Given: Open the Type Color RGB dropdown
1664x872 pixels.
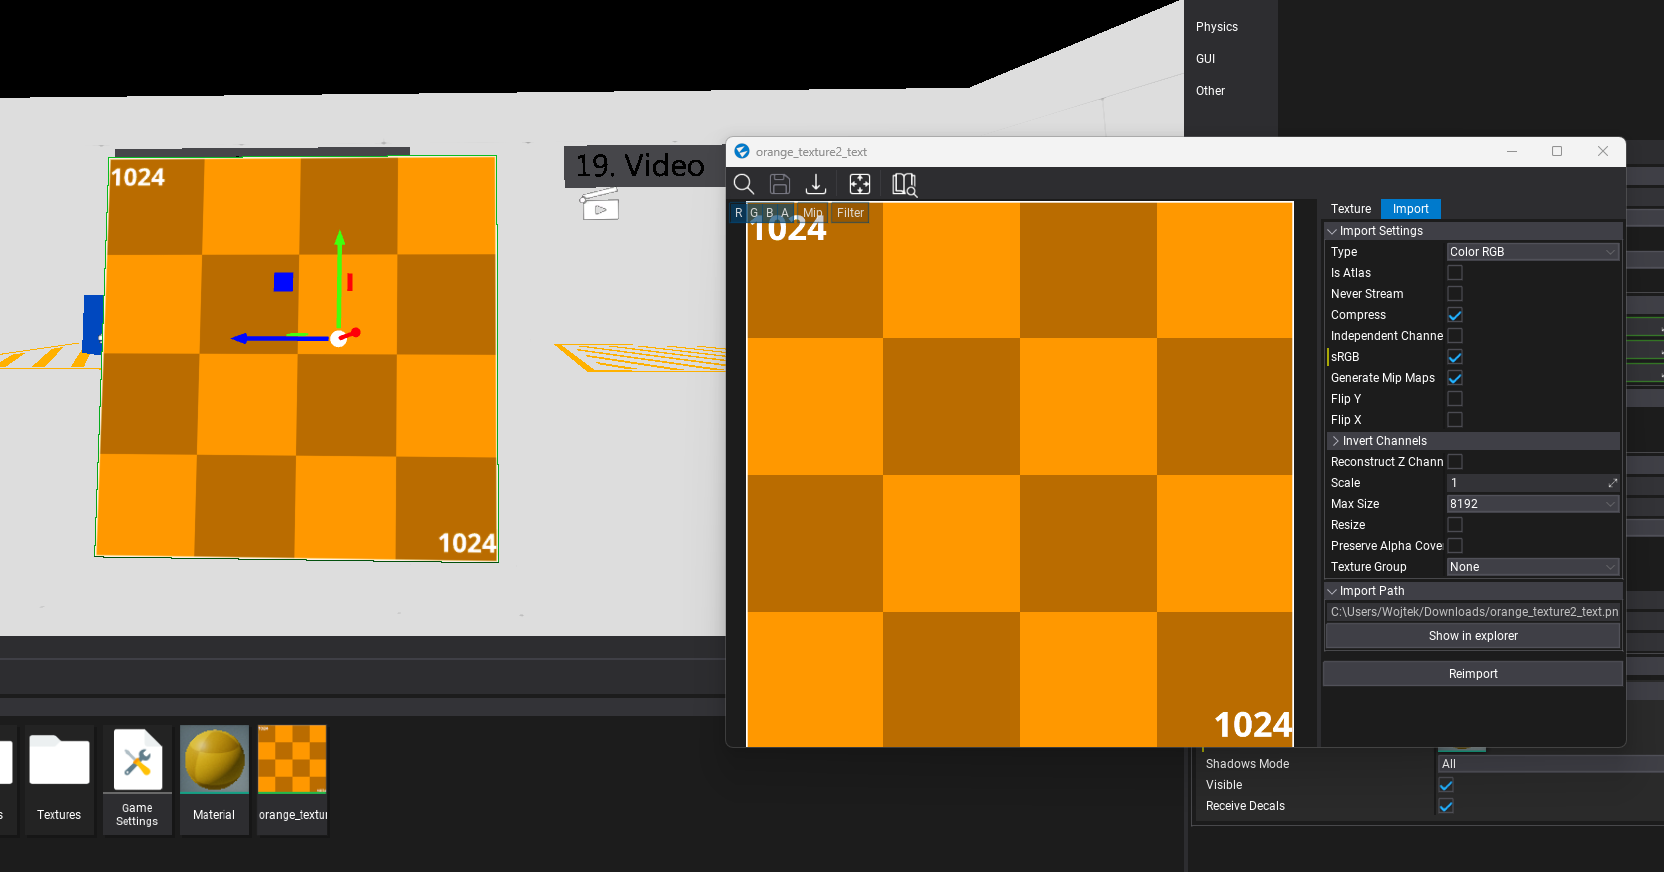Looking at the screenshot, I should point(1532,252).
